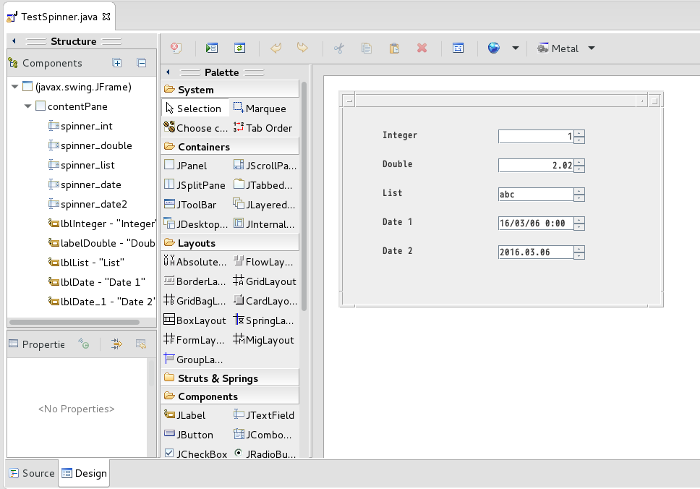The image size is (700, 489).
Task: Switch to the Design tab
Action: [84, 473]
